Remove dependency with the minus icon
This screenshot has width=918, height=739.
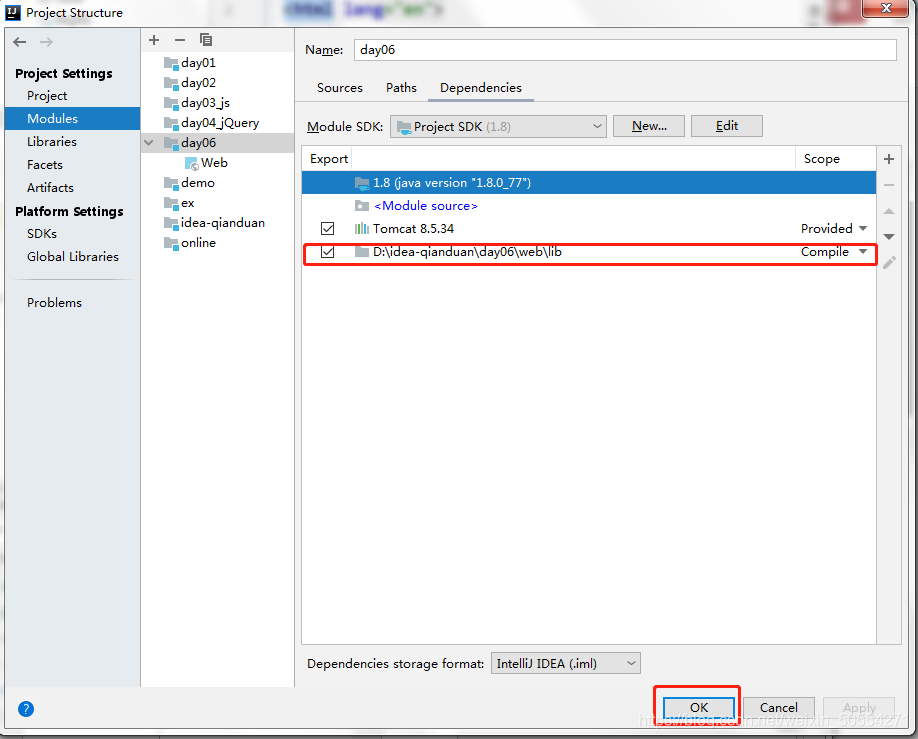(x=889, y=185)
